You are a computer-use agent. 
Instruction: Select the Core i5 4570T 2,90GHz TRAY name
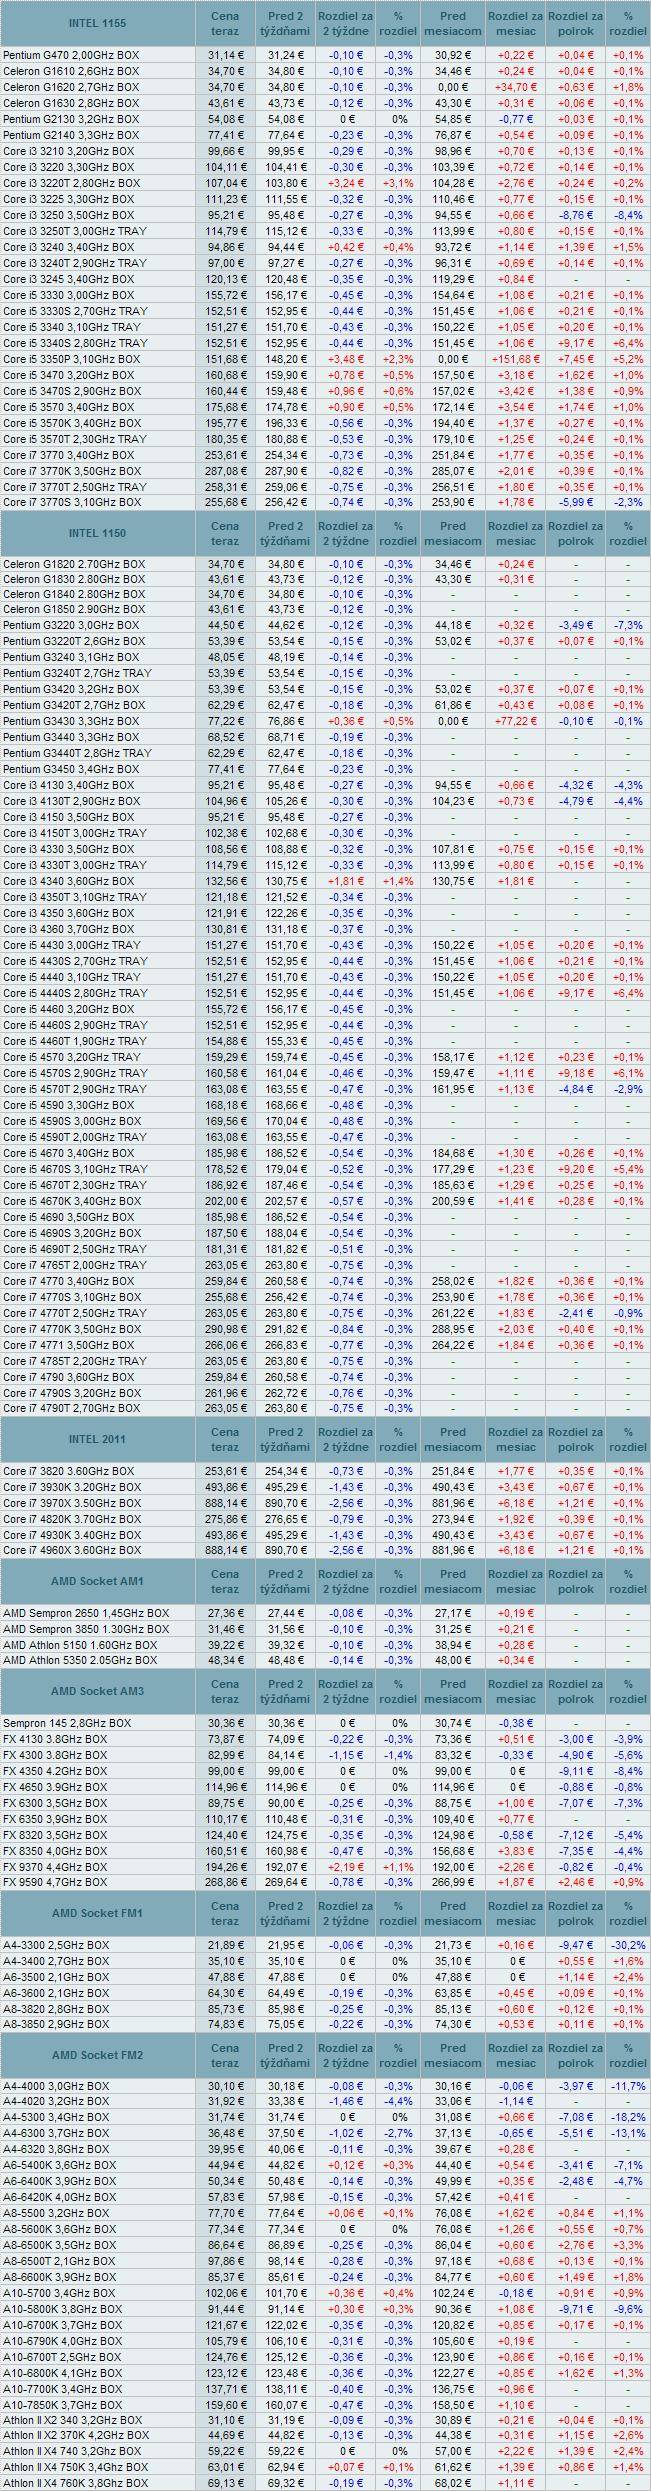pos(75,1089)
